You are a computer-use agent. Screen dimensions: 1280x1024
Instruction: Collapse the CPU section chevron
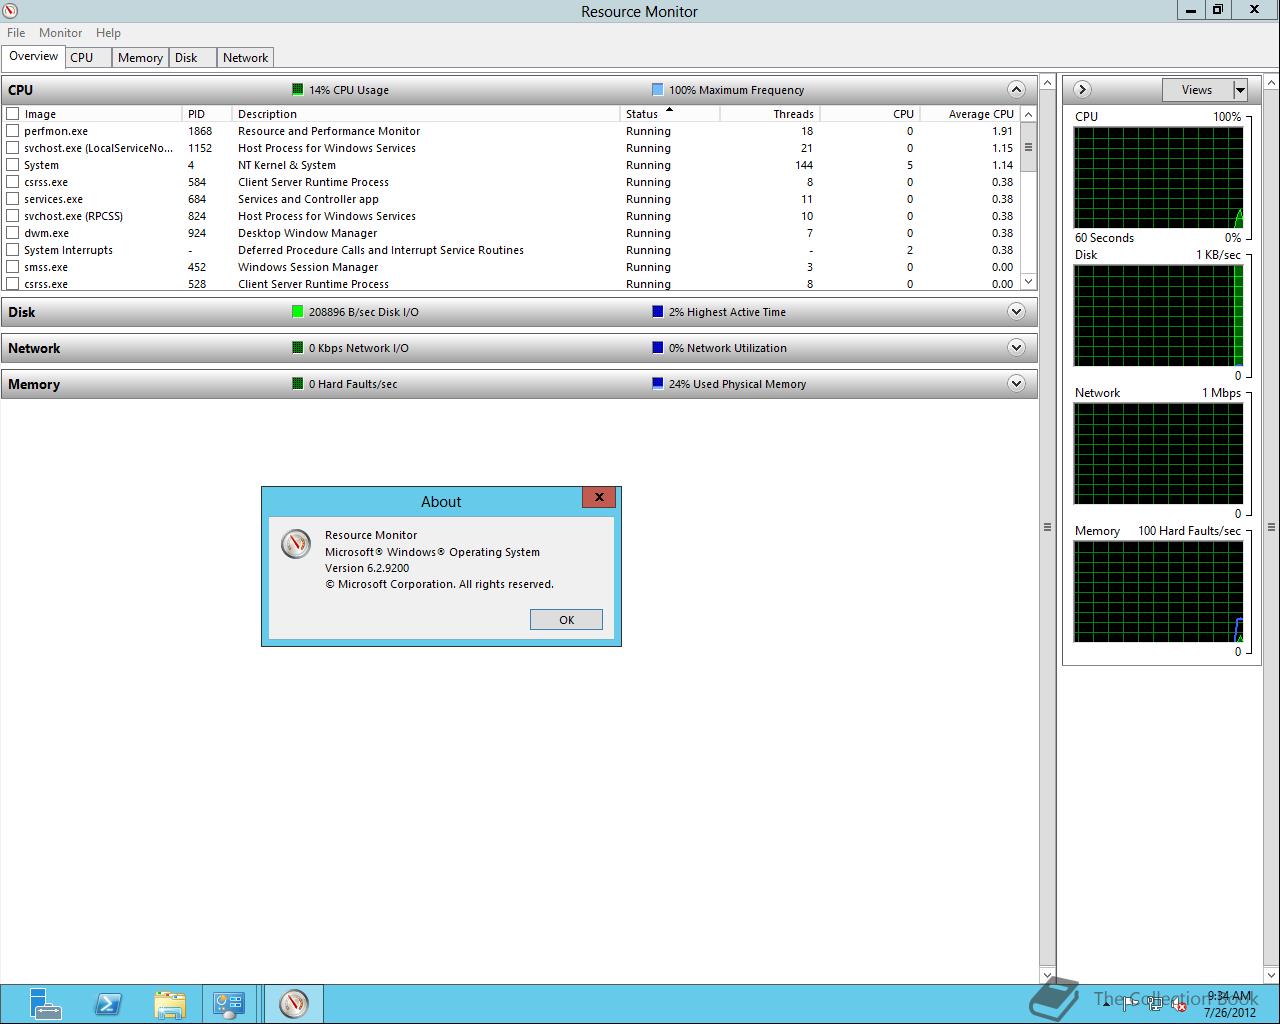[x=1016, y=89]
